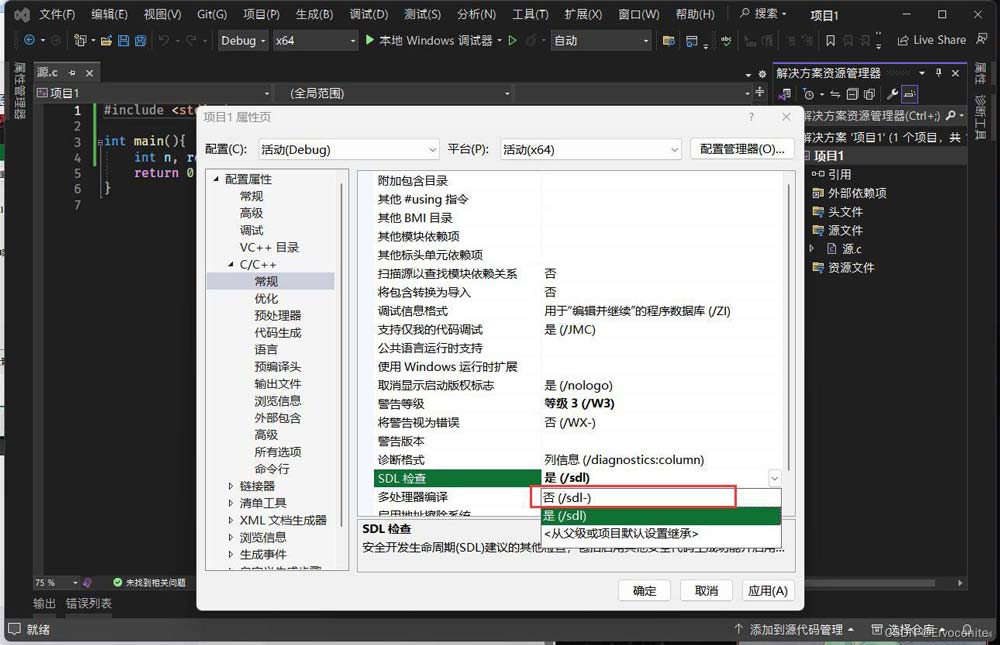Start 本地 Windows 调试器 debugging
The height and width of the screenshot is (645, 1000).
(x=430, y=40)
